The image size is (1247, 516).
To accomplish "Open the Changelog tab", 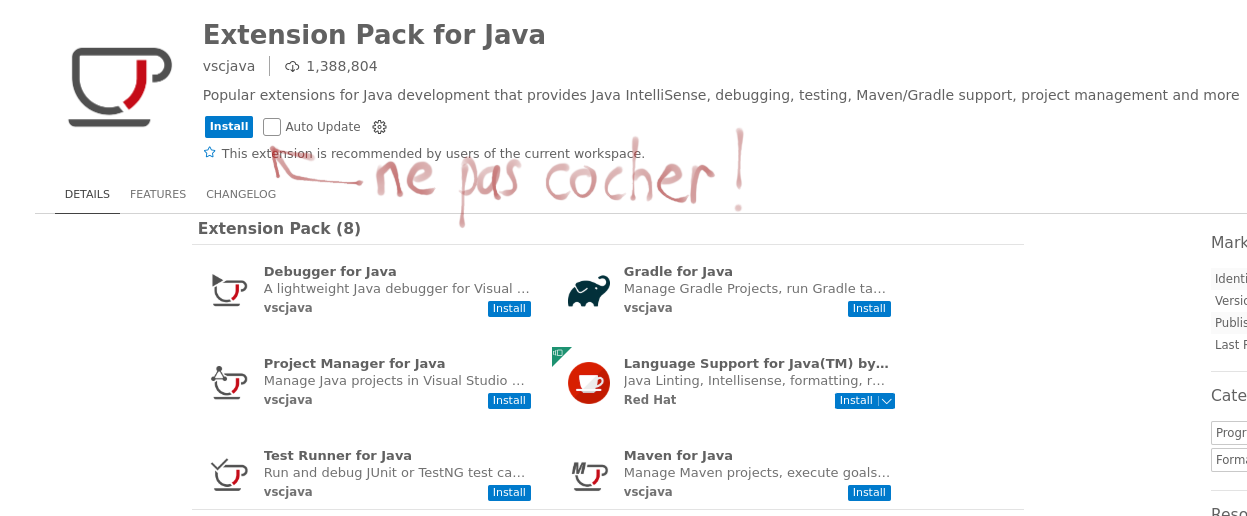I will 241,194.
